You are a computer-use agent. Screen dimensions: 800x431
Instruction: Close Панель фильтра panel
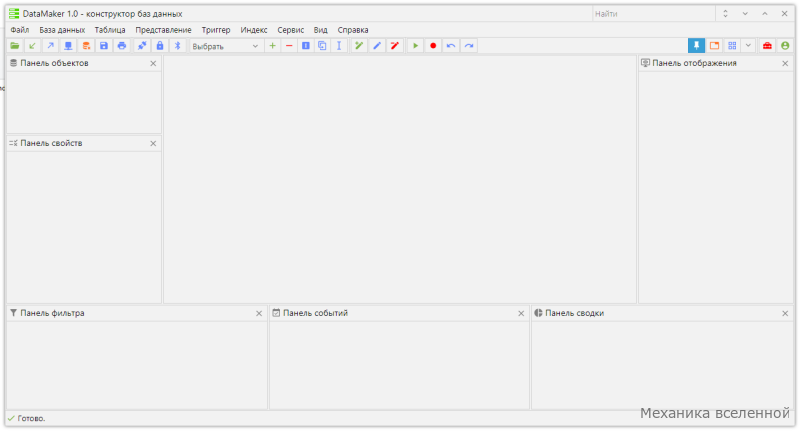[259, 314]
